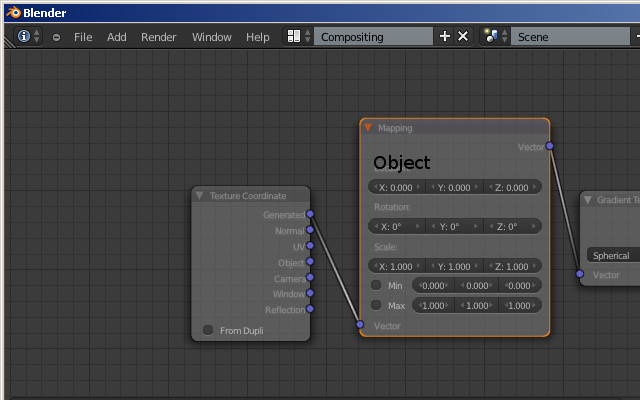This screenshot has width=640, height=400.
Task: Click the Camera output socket
Action: click(x=310, y=277)
